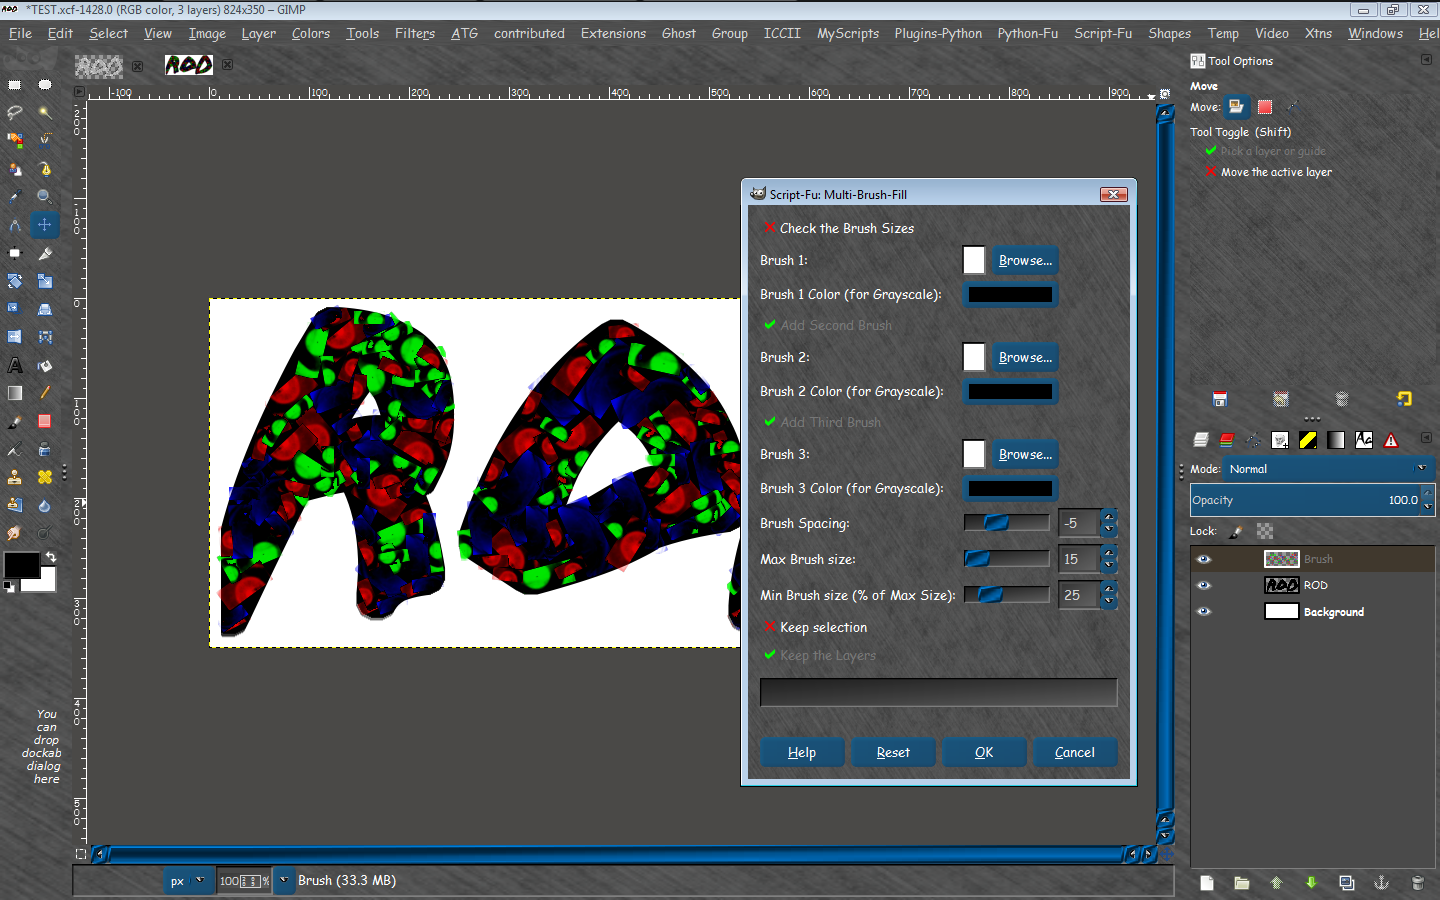The image size is (1440, 900).
Task: Activate the Zoom magnifier tool
Action: click(x=45, y=197)
